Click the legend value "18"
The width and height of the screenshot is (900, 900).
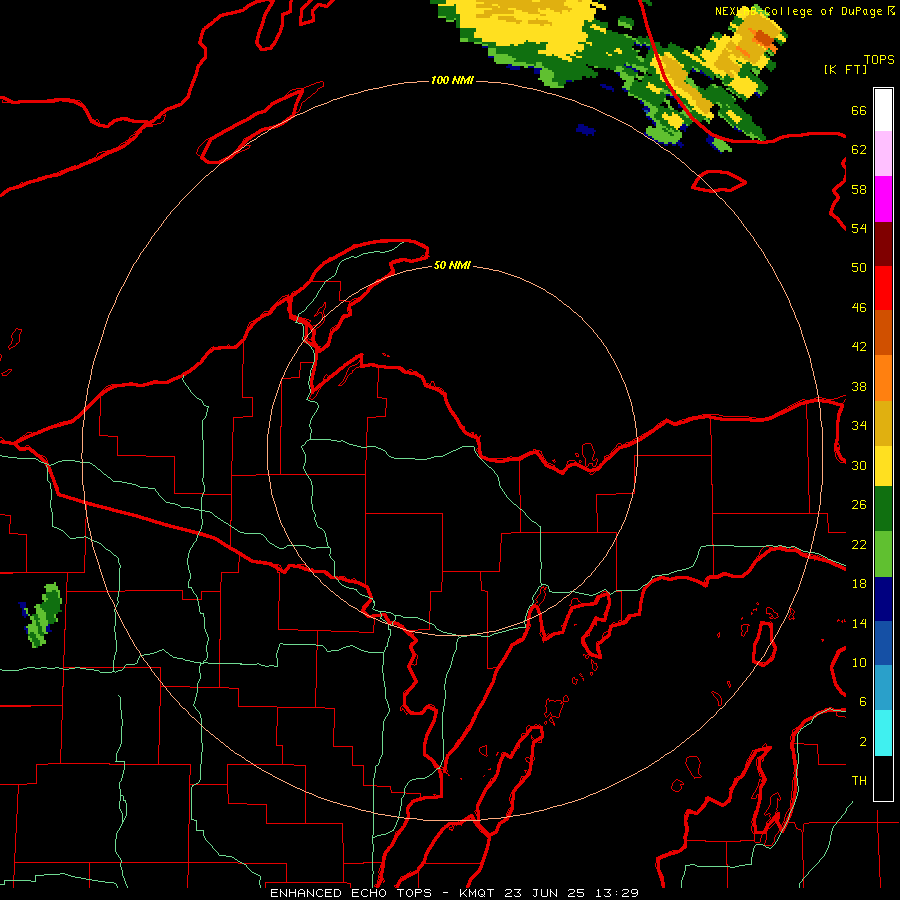click(x=859, y=584)
